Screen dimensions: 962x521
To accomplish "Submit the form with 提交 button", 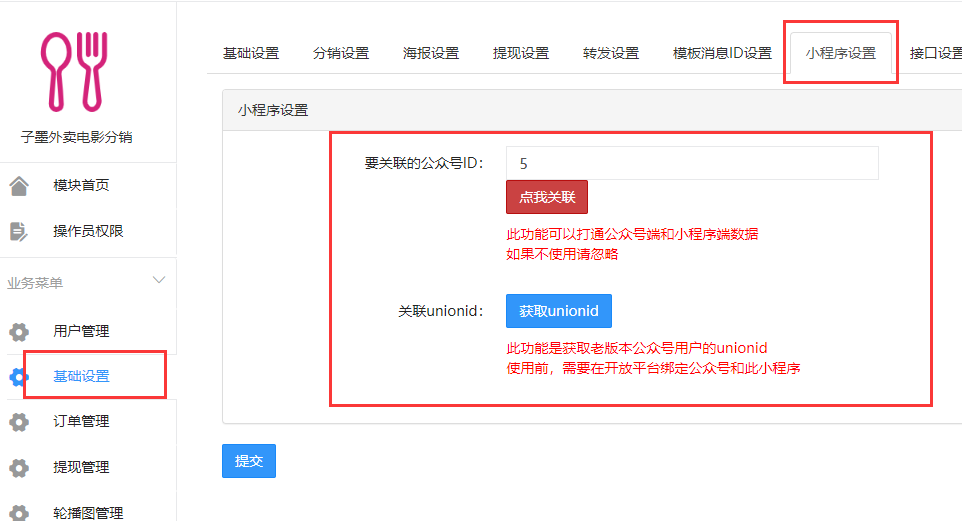I will (x=249, y=461).
